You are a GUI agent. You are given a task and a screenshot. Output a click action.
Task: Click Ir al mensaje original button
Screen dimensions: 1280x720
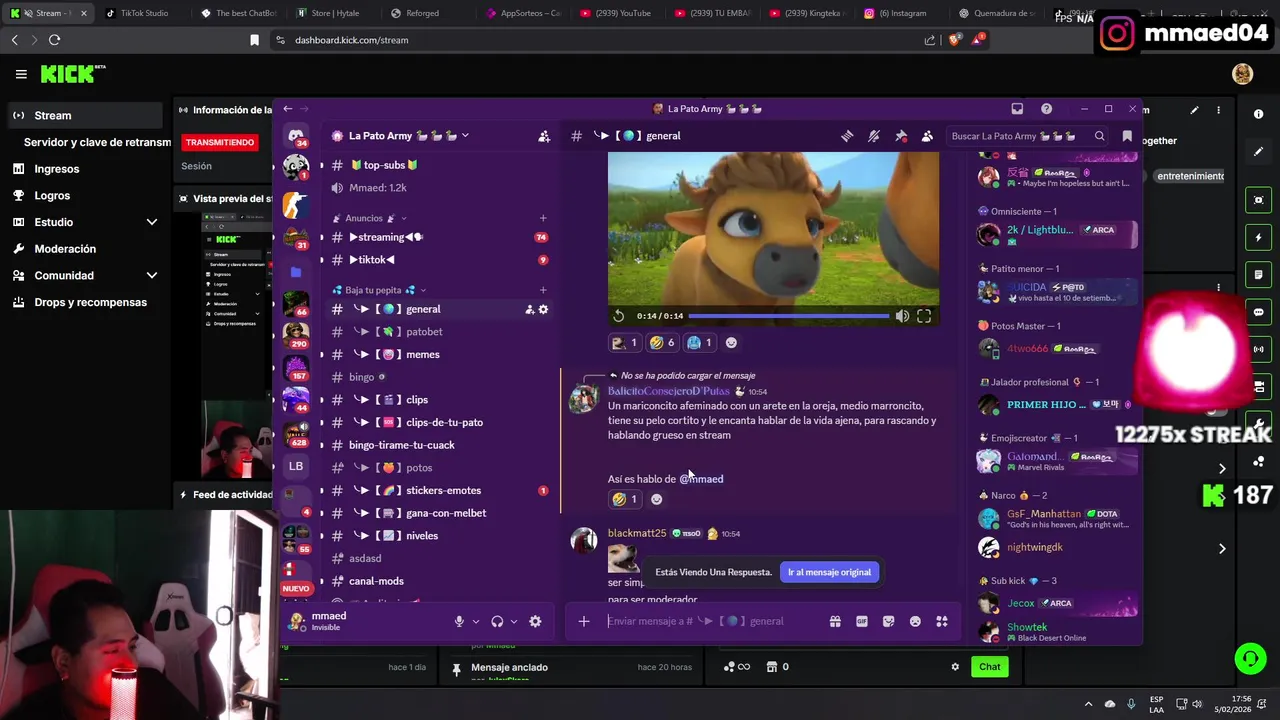(829, 572)
